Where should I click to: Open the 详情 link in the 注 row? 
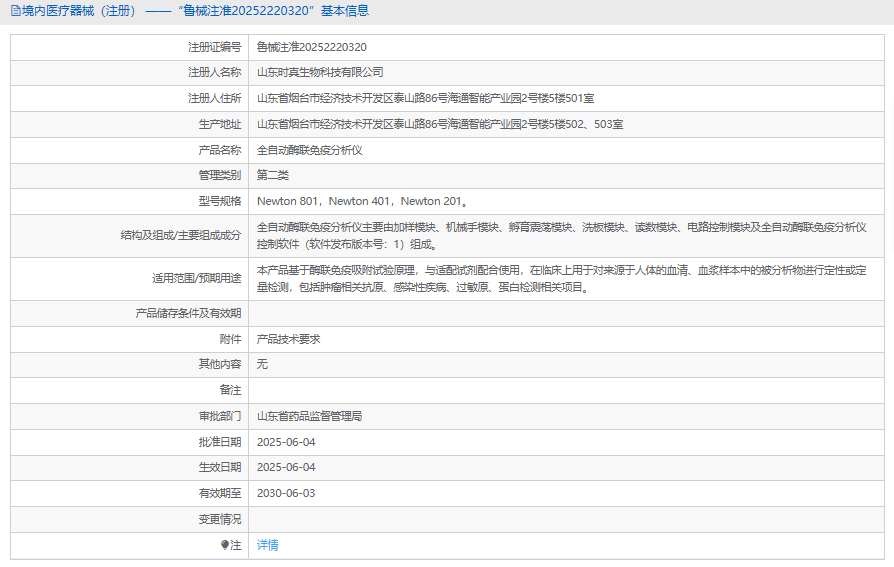(x=267, y=545)
